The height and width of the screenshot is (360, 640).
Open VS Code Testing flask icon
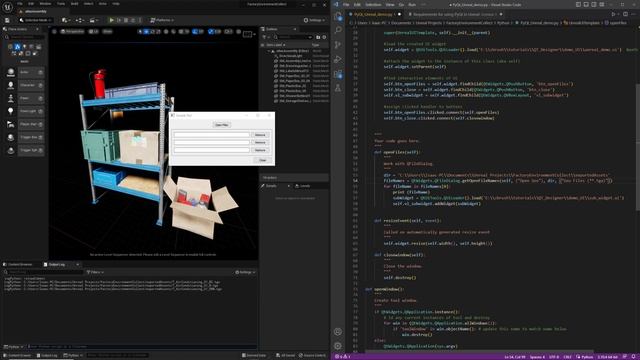pos(338,89)
